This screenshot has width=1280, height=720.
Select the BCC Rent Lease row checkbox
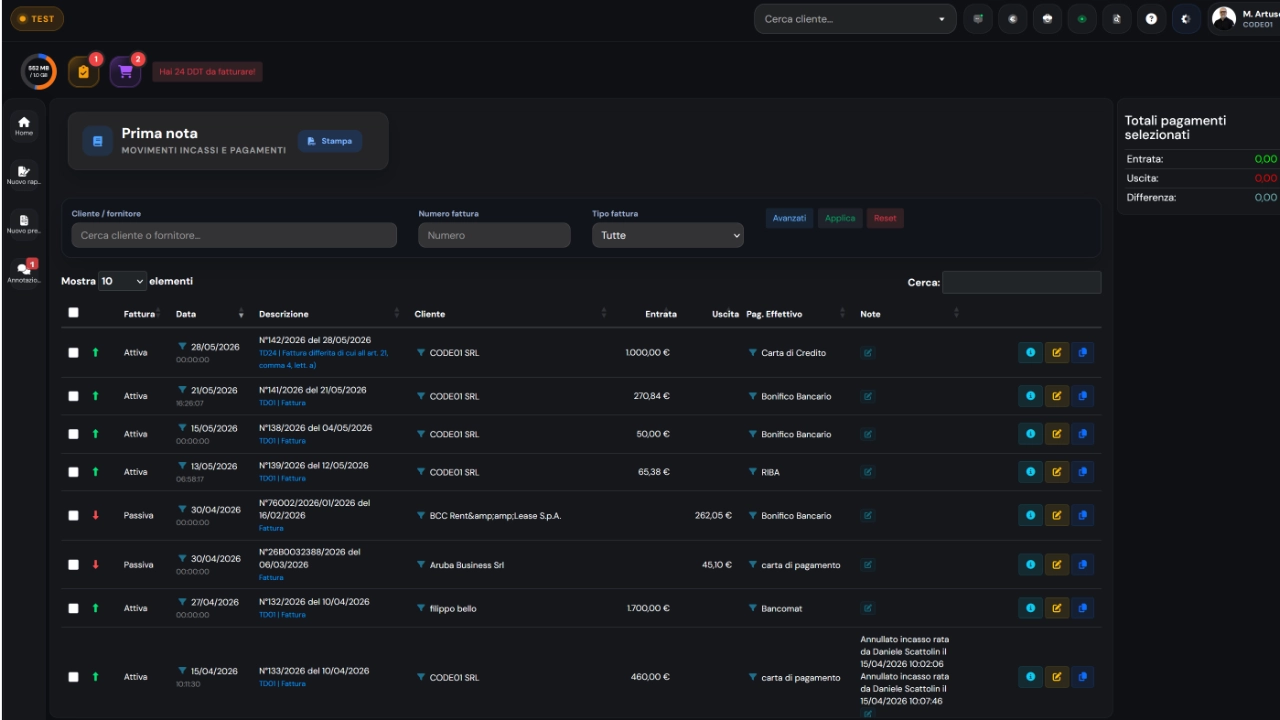point(73,515)
